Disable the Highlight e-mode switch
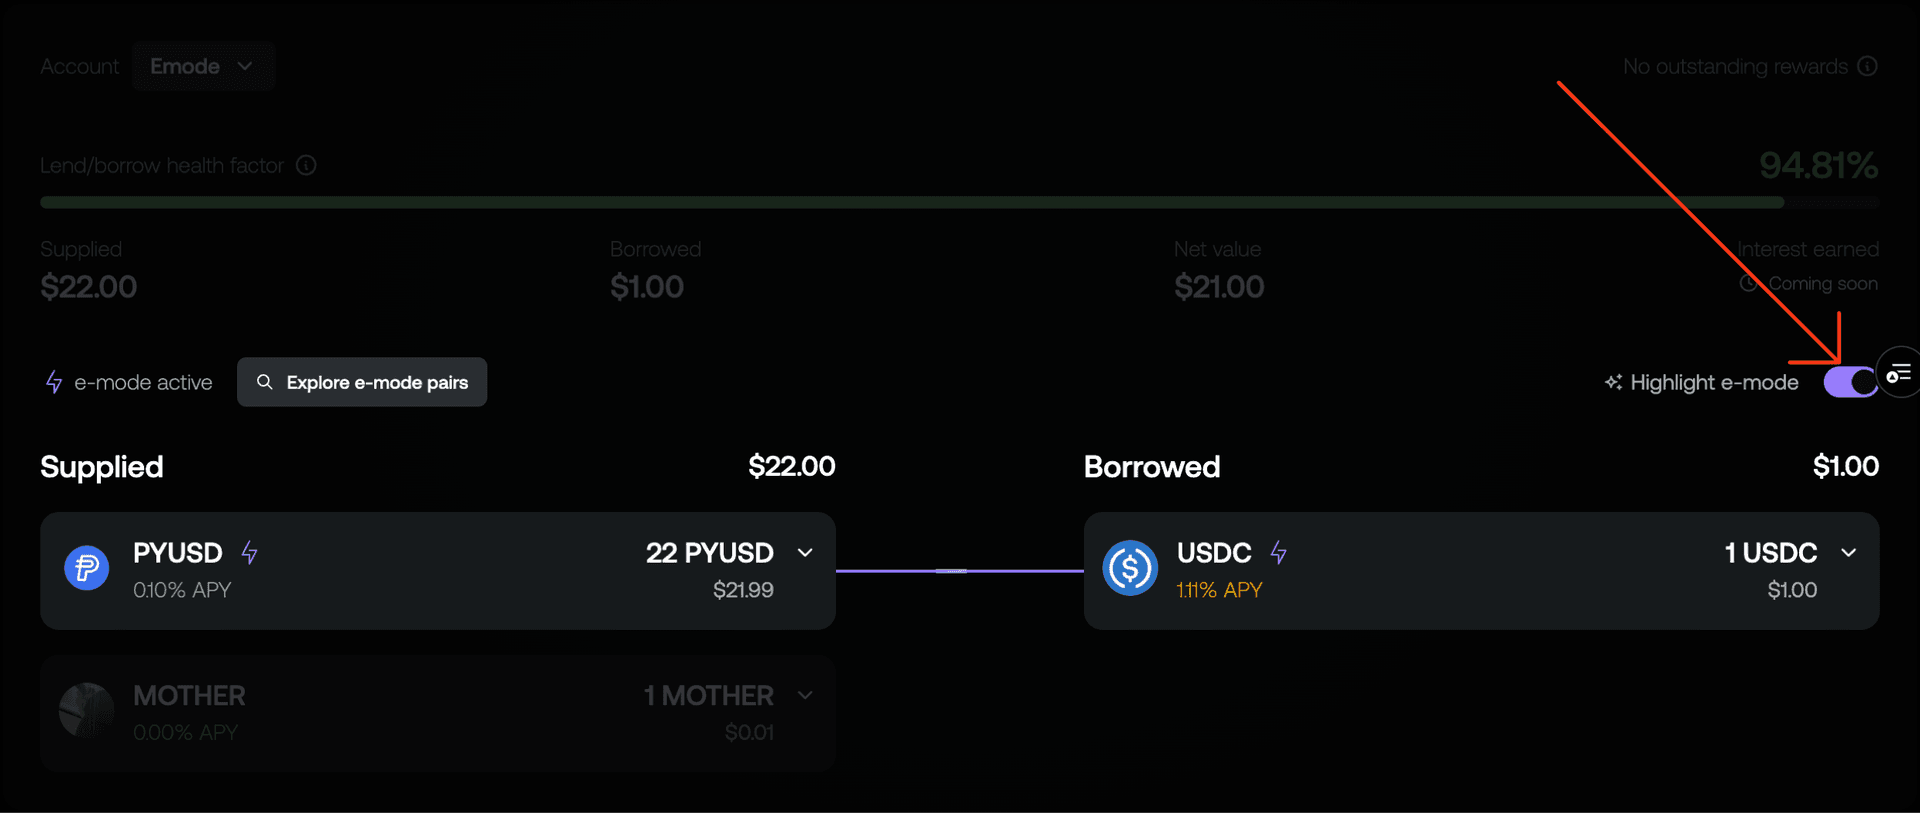 pos(1849,382)
